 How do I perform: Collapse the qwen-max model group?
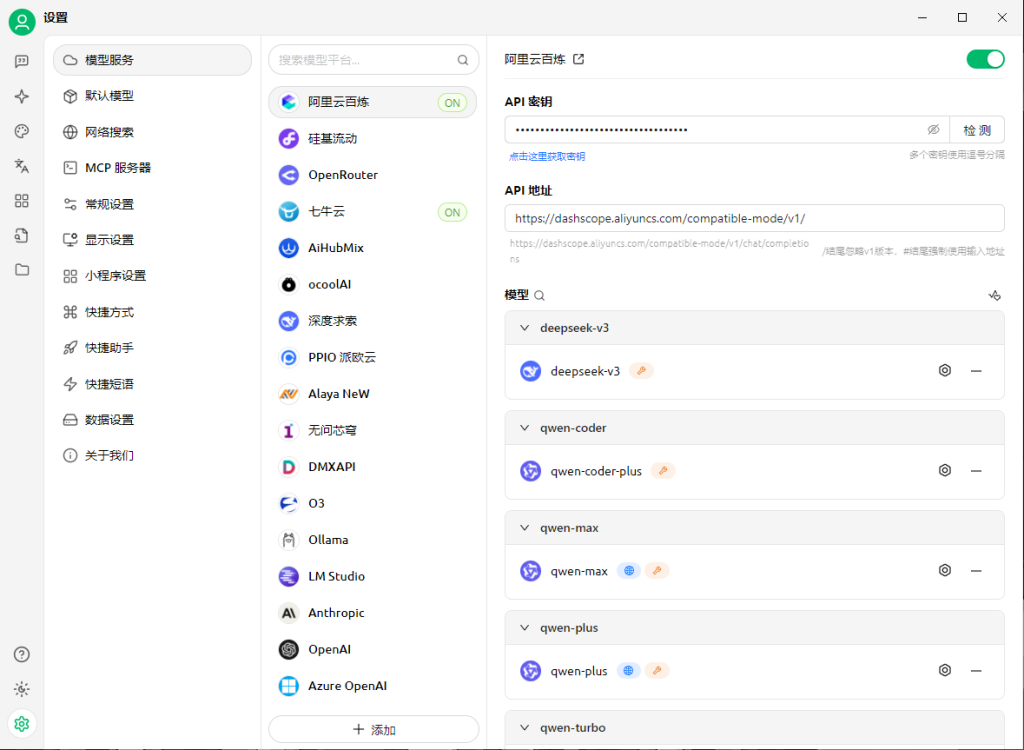[524, 528]
